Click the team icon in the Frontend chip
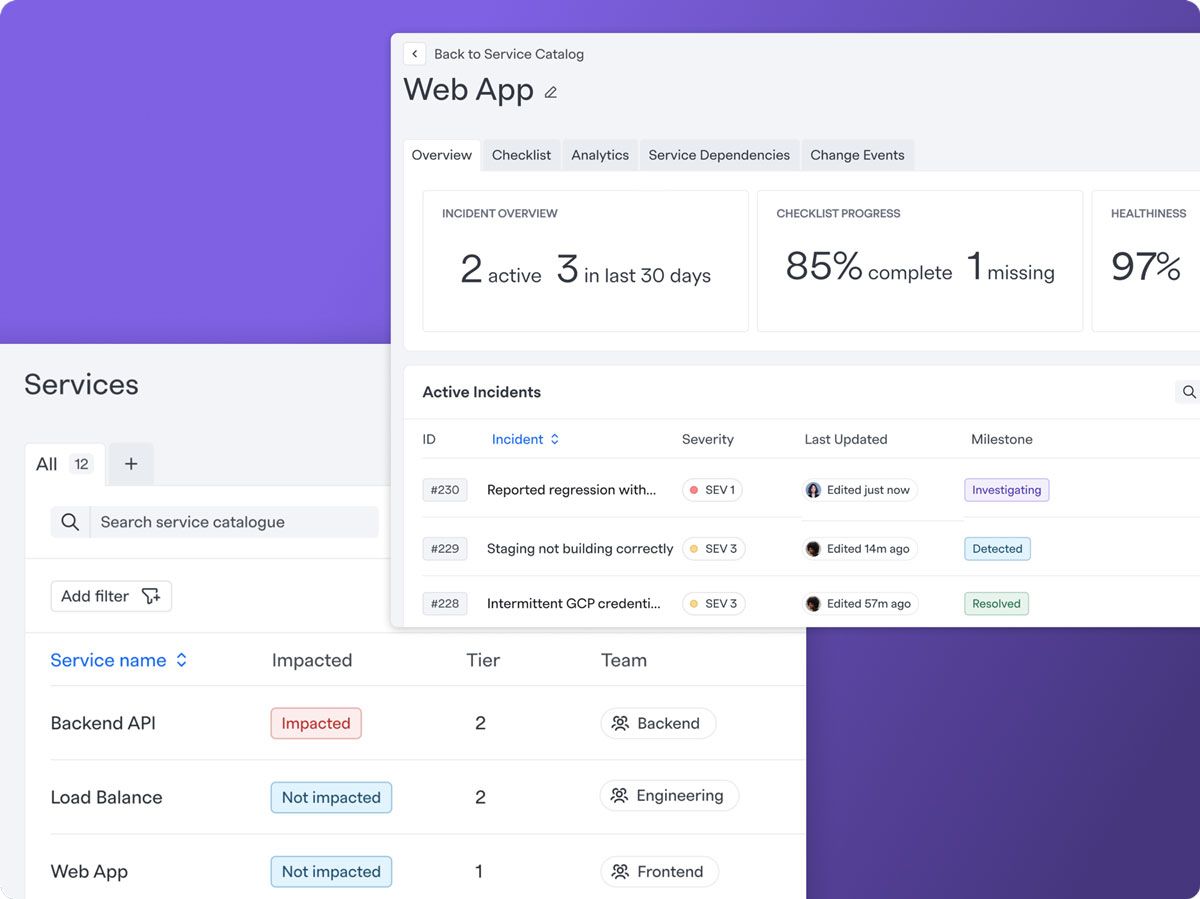Image resolution: width=1200 pixels, height=899 pixels. click(x=620, y=871)
